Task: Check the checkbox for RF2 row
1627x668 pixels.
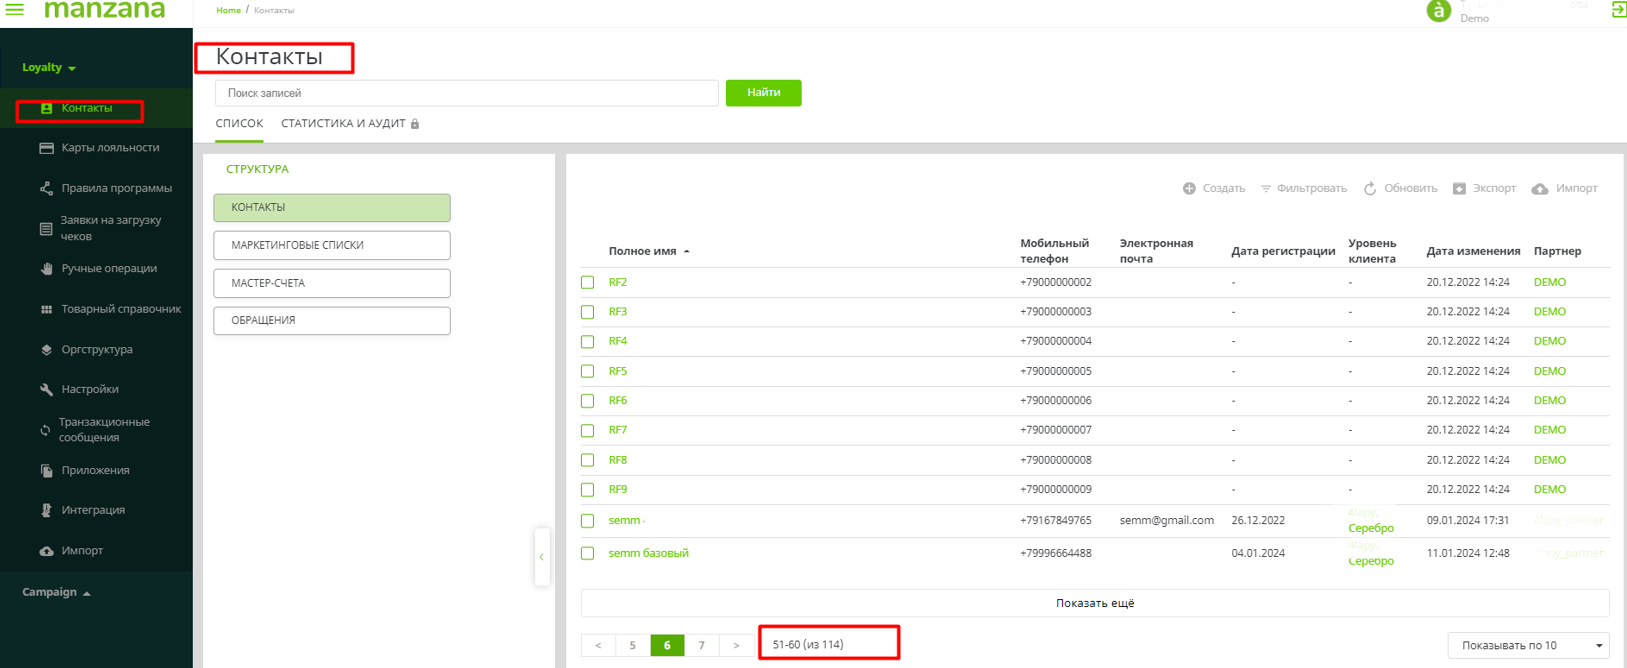Action: (588, 283)
